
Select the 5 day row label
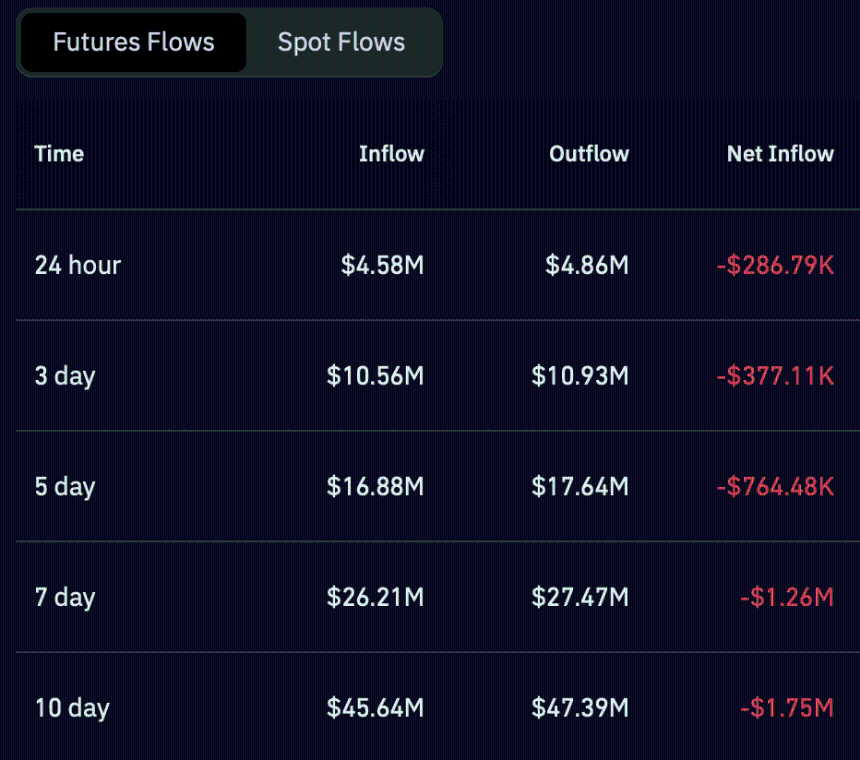[x=65, y=487]
